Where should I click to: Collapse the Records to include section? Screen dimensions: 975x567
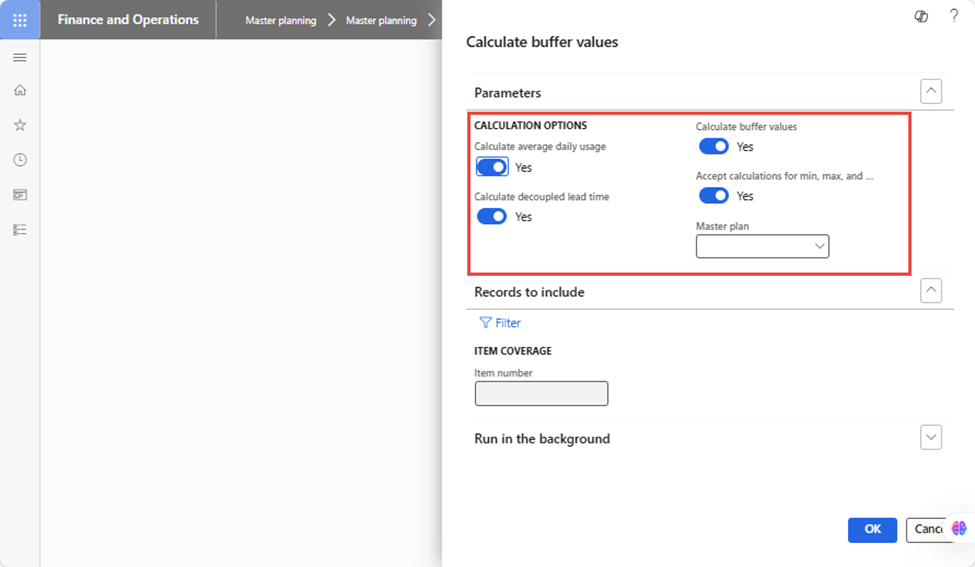[x=931, y=290]
